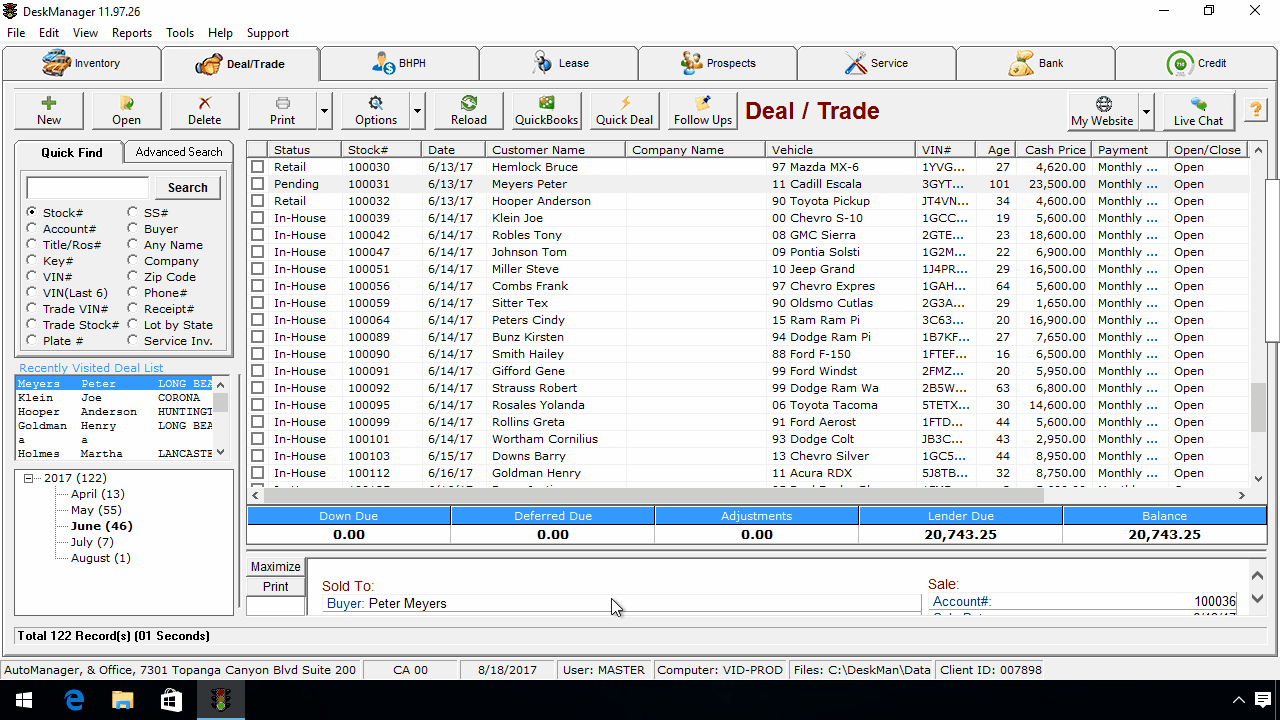Check the box for Klein Joe row

[x=257, y=218]
